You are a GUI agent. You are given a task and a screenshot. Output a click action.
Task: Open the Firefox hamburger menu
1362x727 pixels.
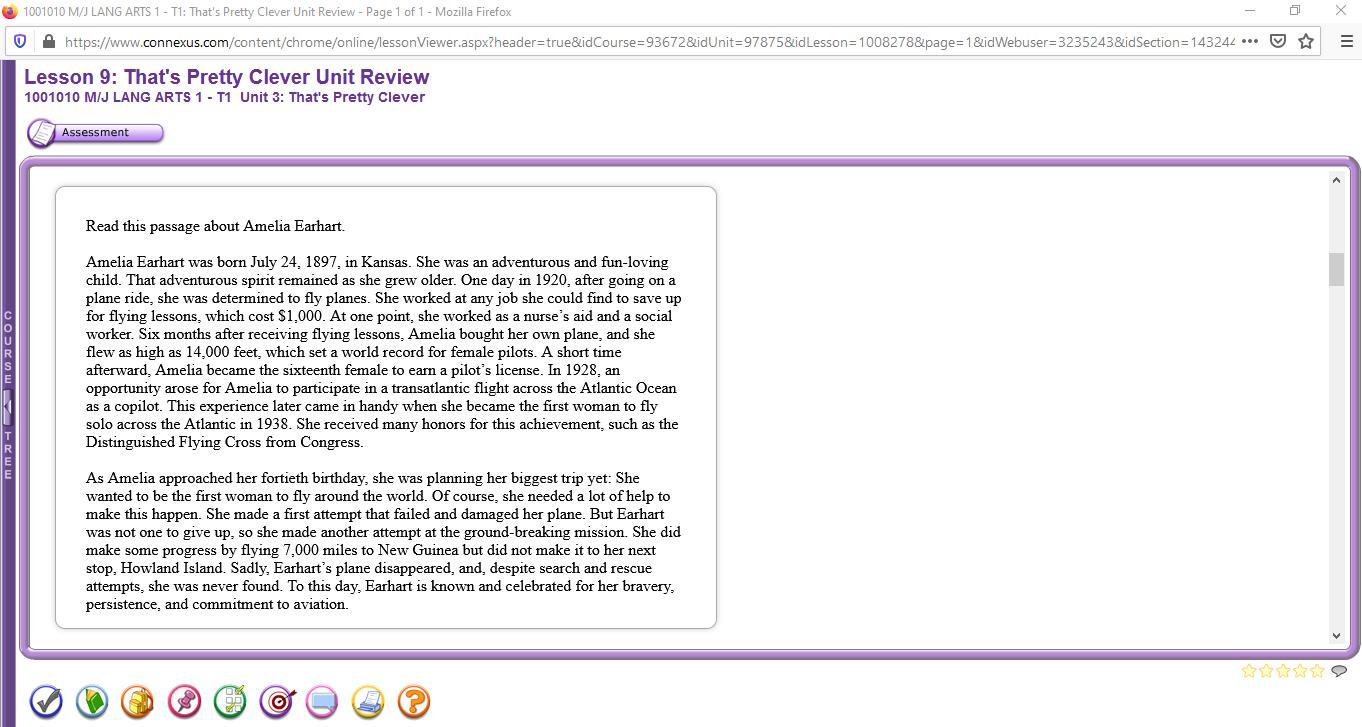coord(1346,41)
